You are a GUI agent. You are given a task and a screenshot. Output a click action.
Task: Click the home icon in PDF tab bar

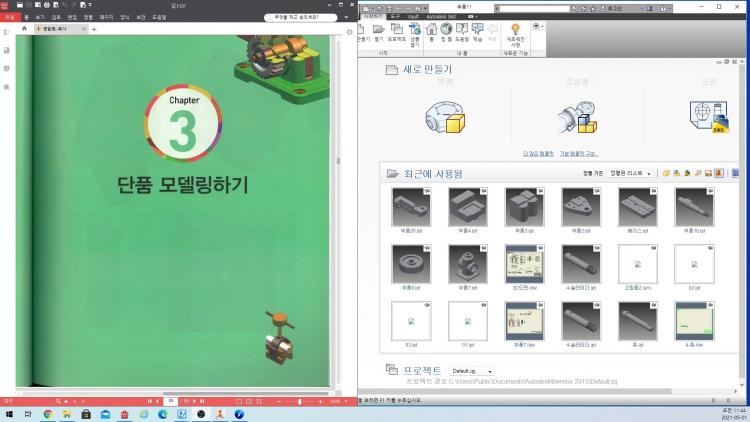[23, 30]
